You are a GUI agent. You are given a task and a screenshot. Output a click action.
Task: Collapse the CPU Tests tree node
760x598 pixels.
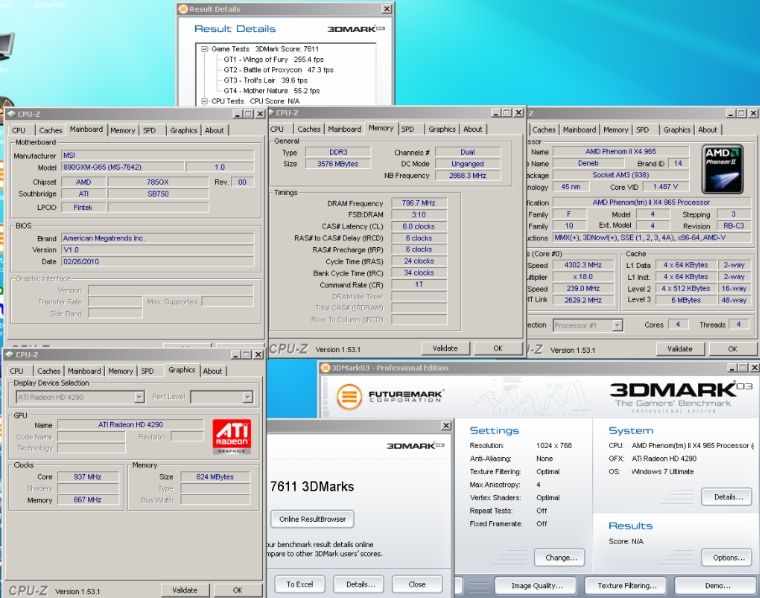coord(205,101)
